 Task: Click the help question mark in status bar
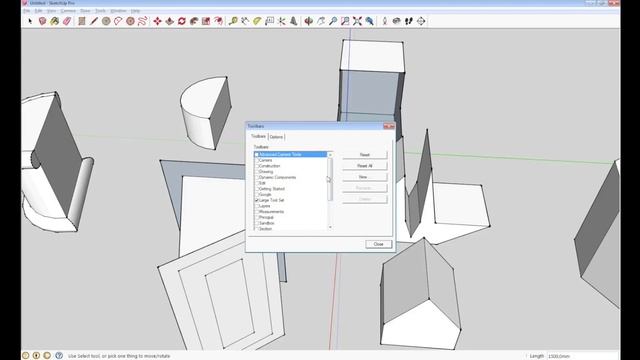[59, 356]
